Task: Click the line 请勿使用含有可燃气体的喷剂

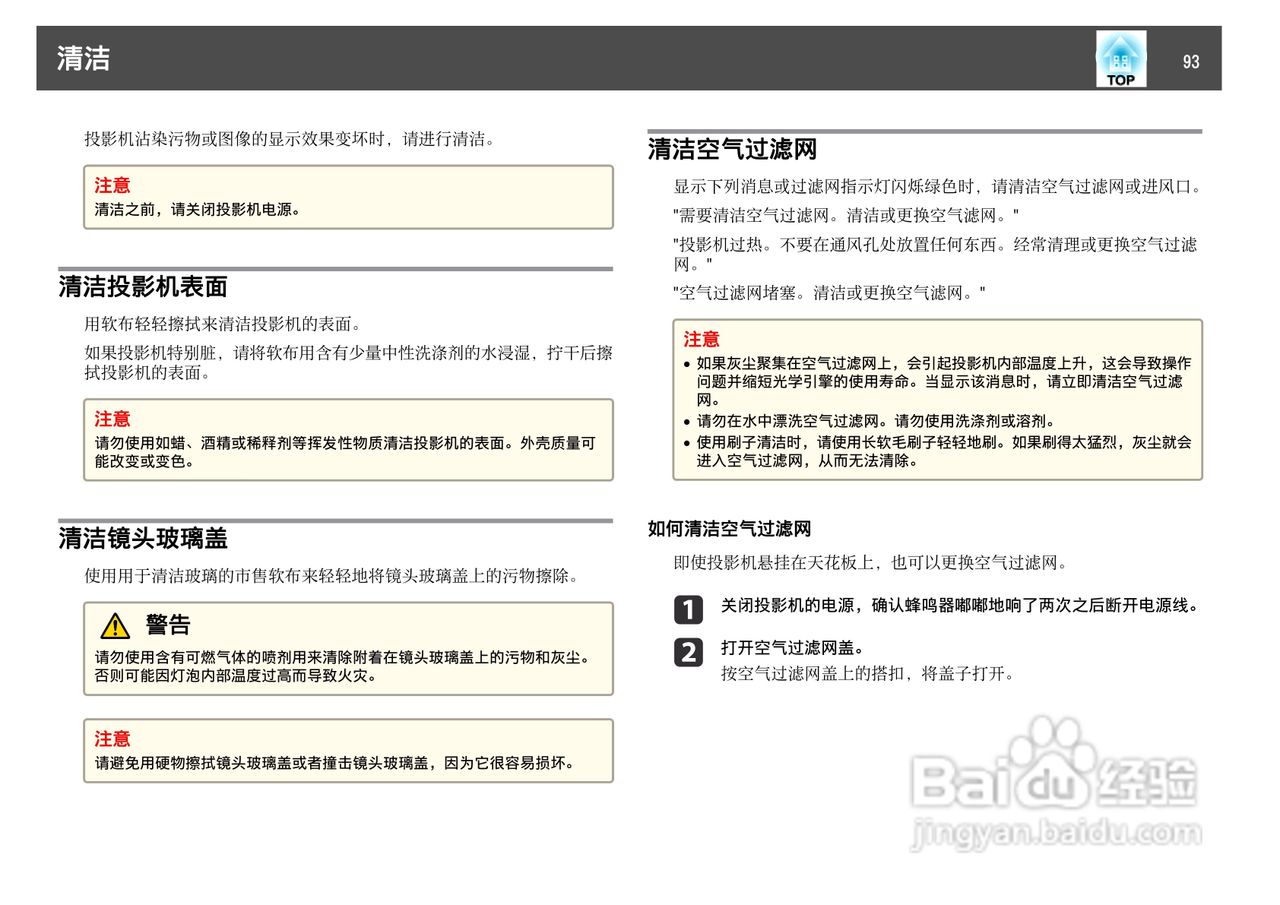Action: [x=344, y=666]
